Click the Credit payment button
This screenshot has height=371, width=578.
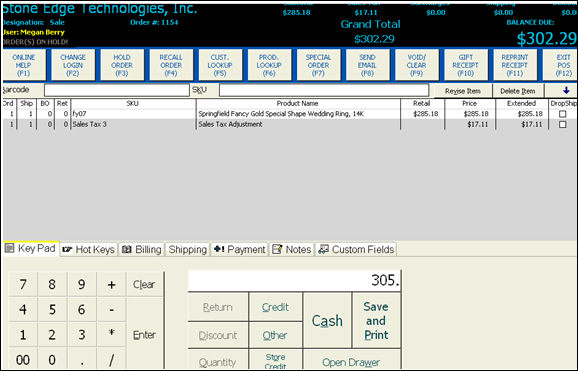(275, 307)
